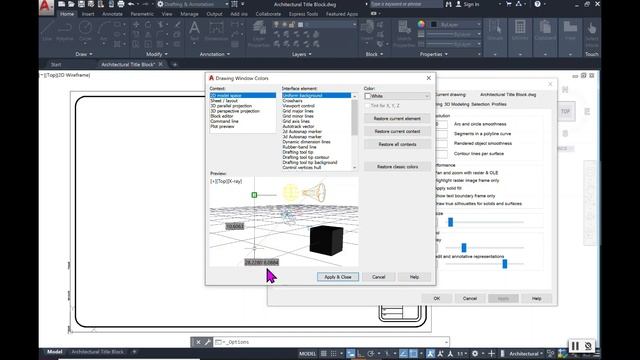Expand the Modify panel dropdown

156,54
